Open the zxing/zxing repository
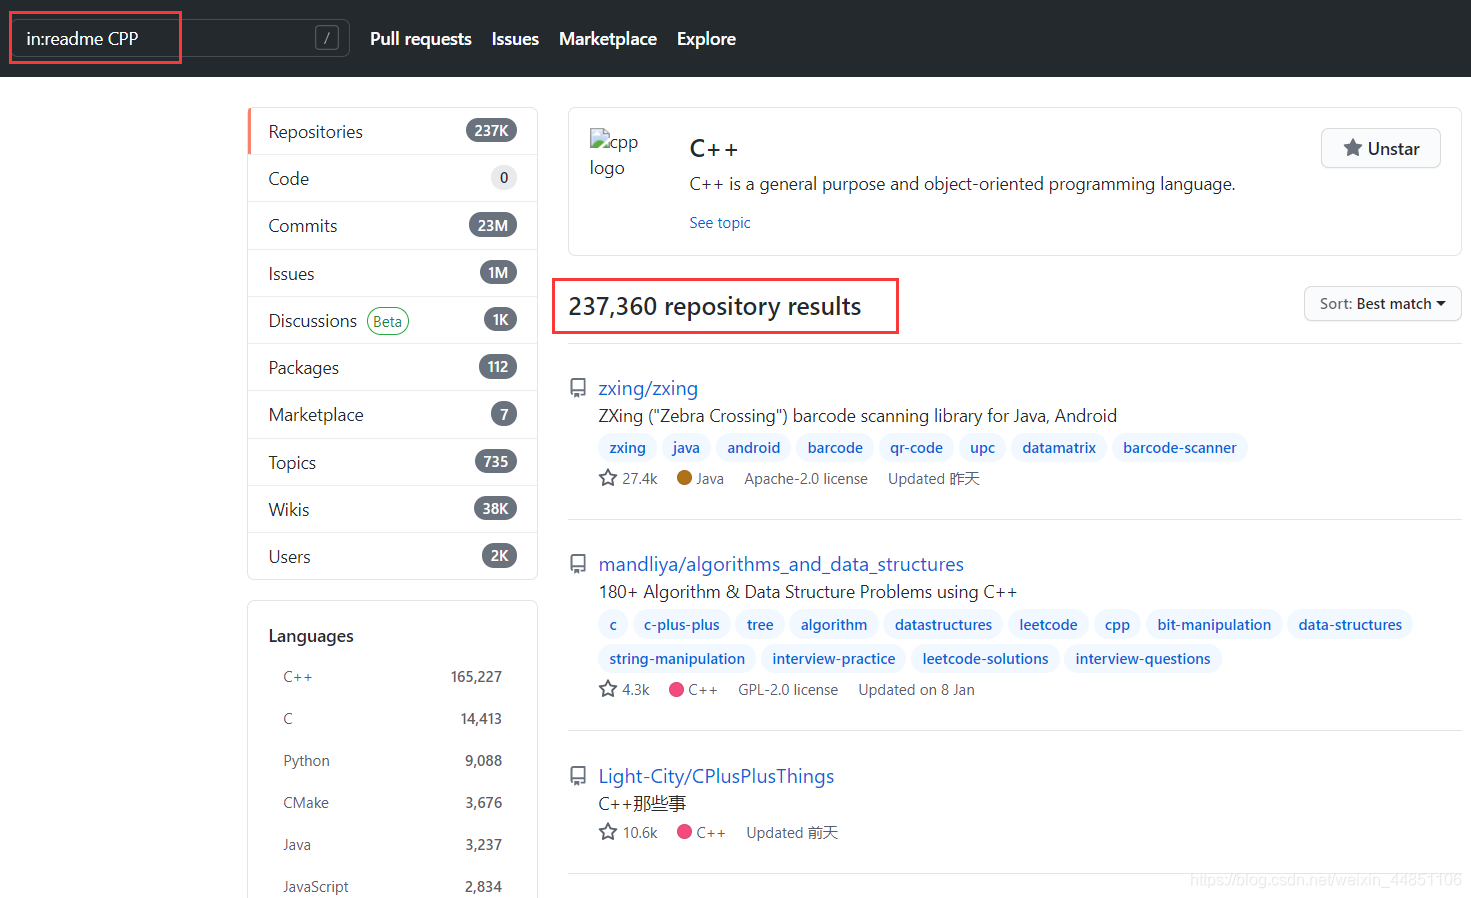Image resolution: width=1471 pixels, height=898 pixels. pyautogui.click(x=648, y=388)
